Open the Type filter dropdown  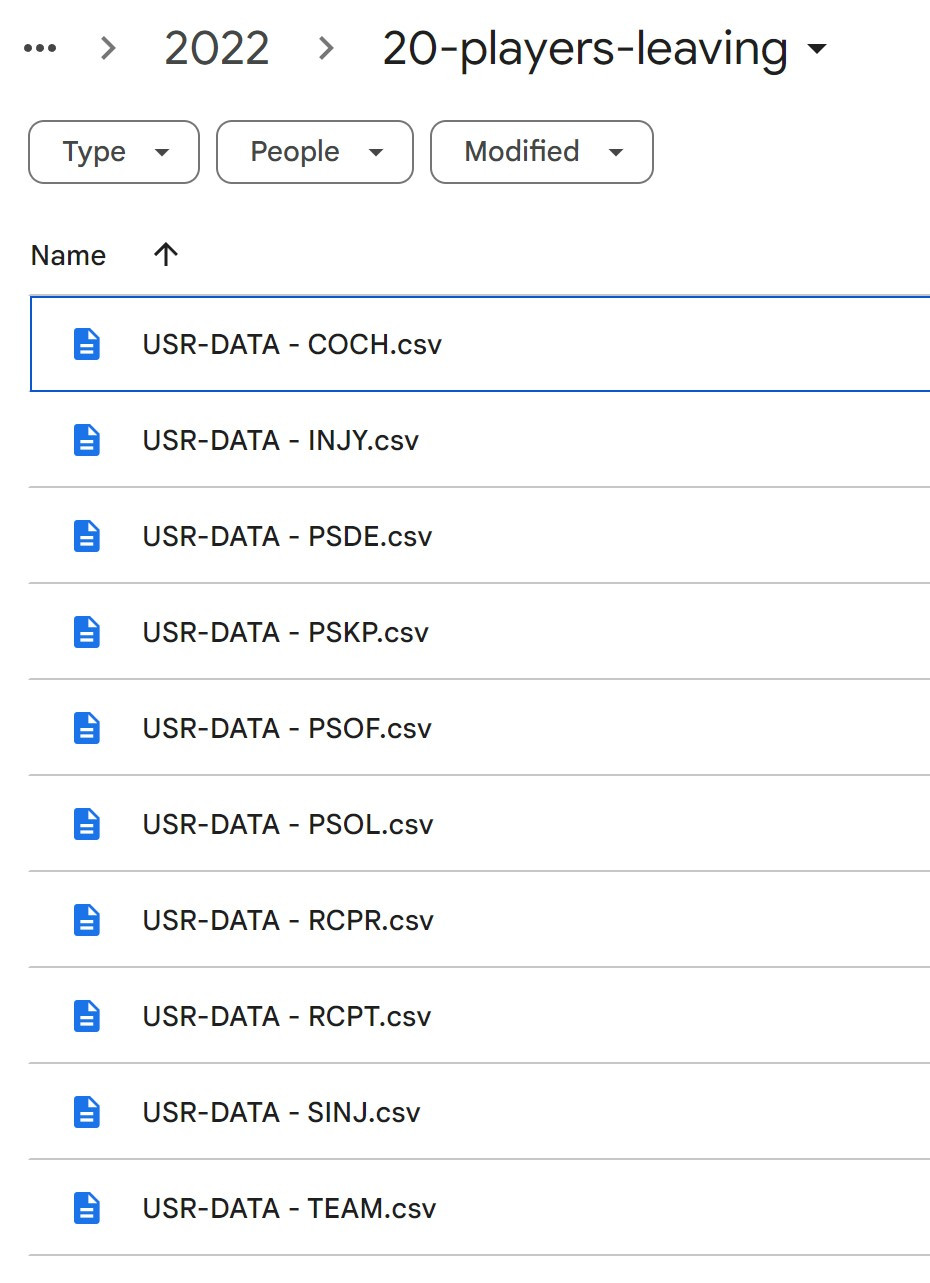[x=114, y=152]
